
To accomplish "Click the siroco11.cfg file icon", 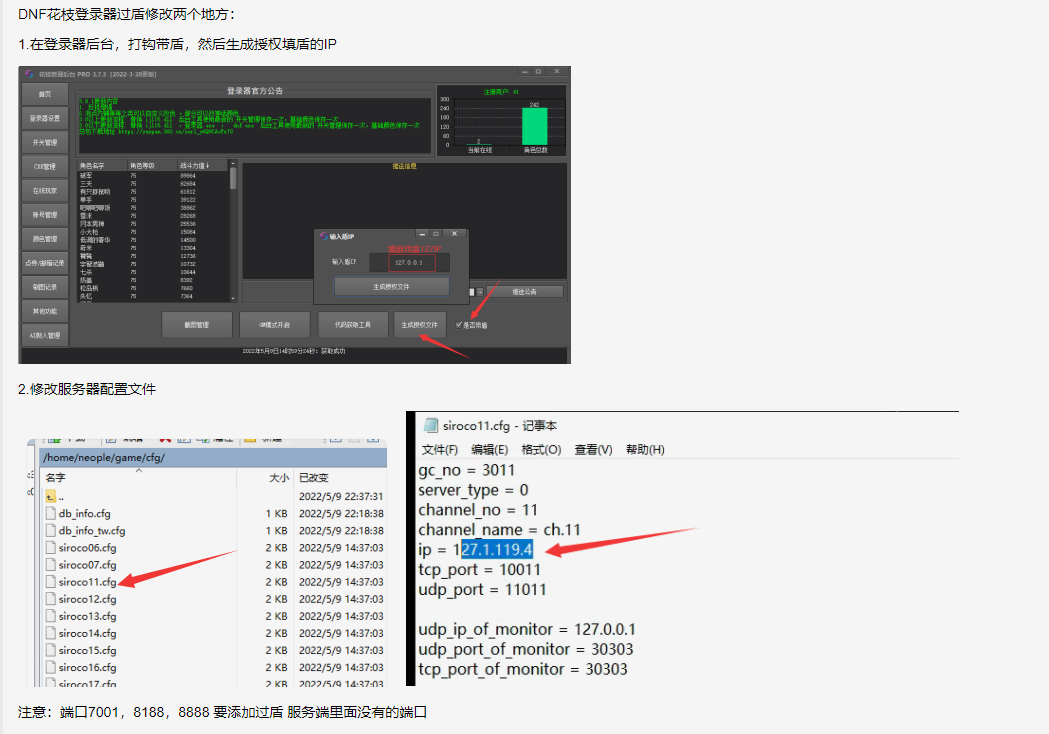I will 51,581.
